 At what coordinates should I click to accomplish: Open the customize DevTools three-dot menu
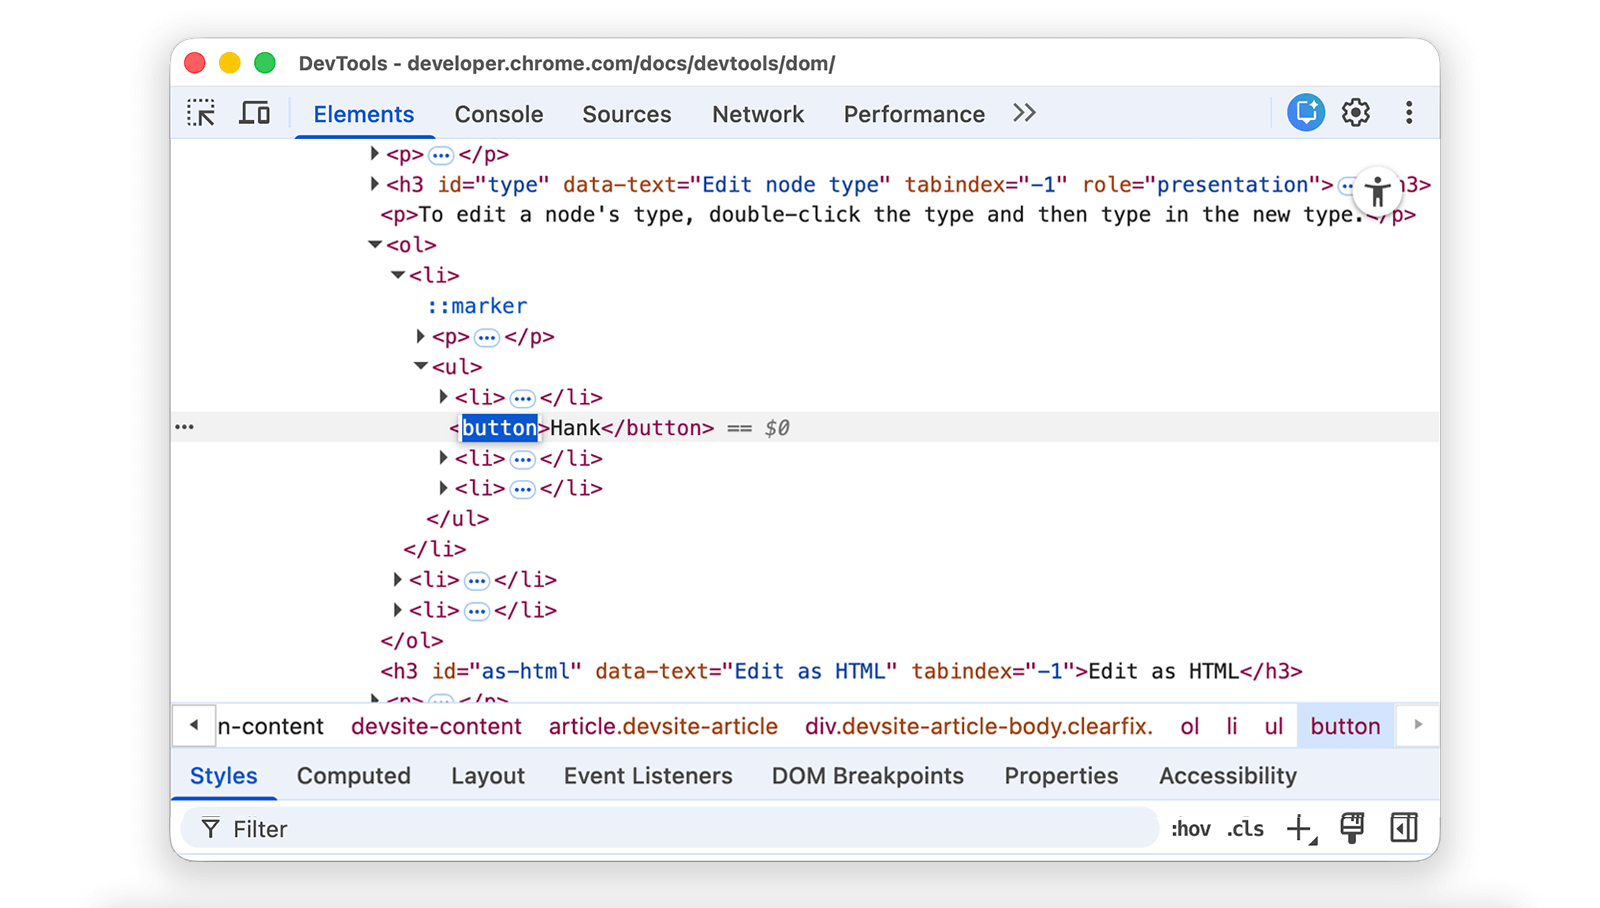[1409, 113]
